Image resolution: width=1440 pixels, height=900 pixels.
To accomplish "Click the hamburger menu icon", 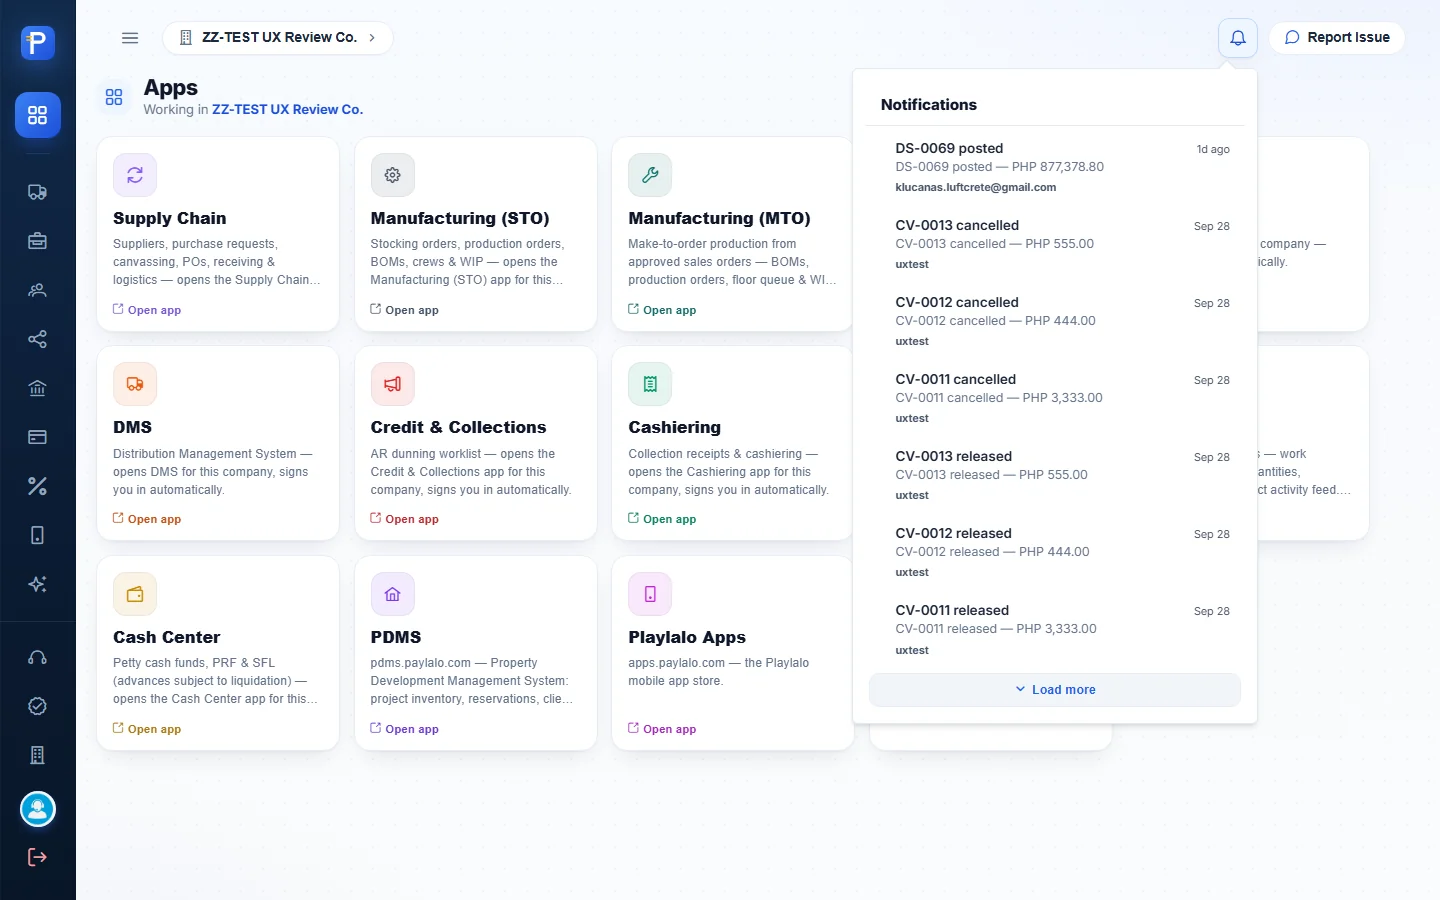I will 130,38.
